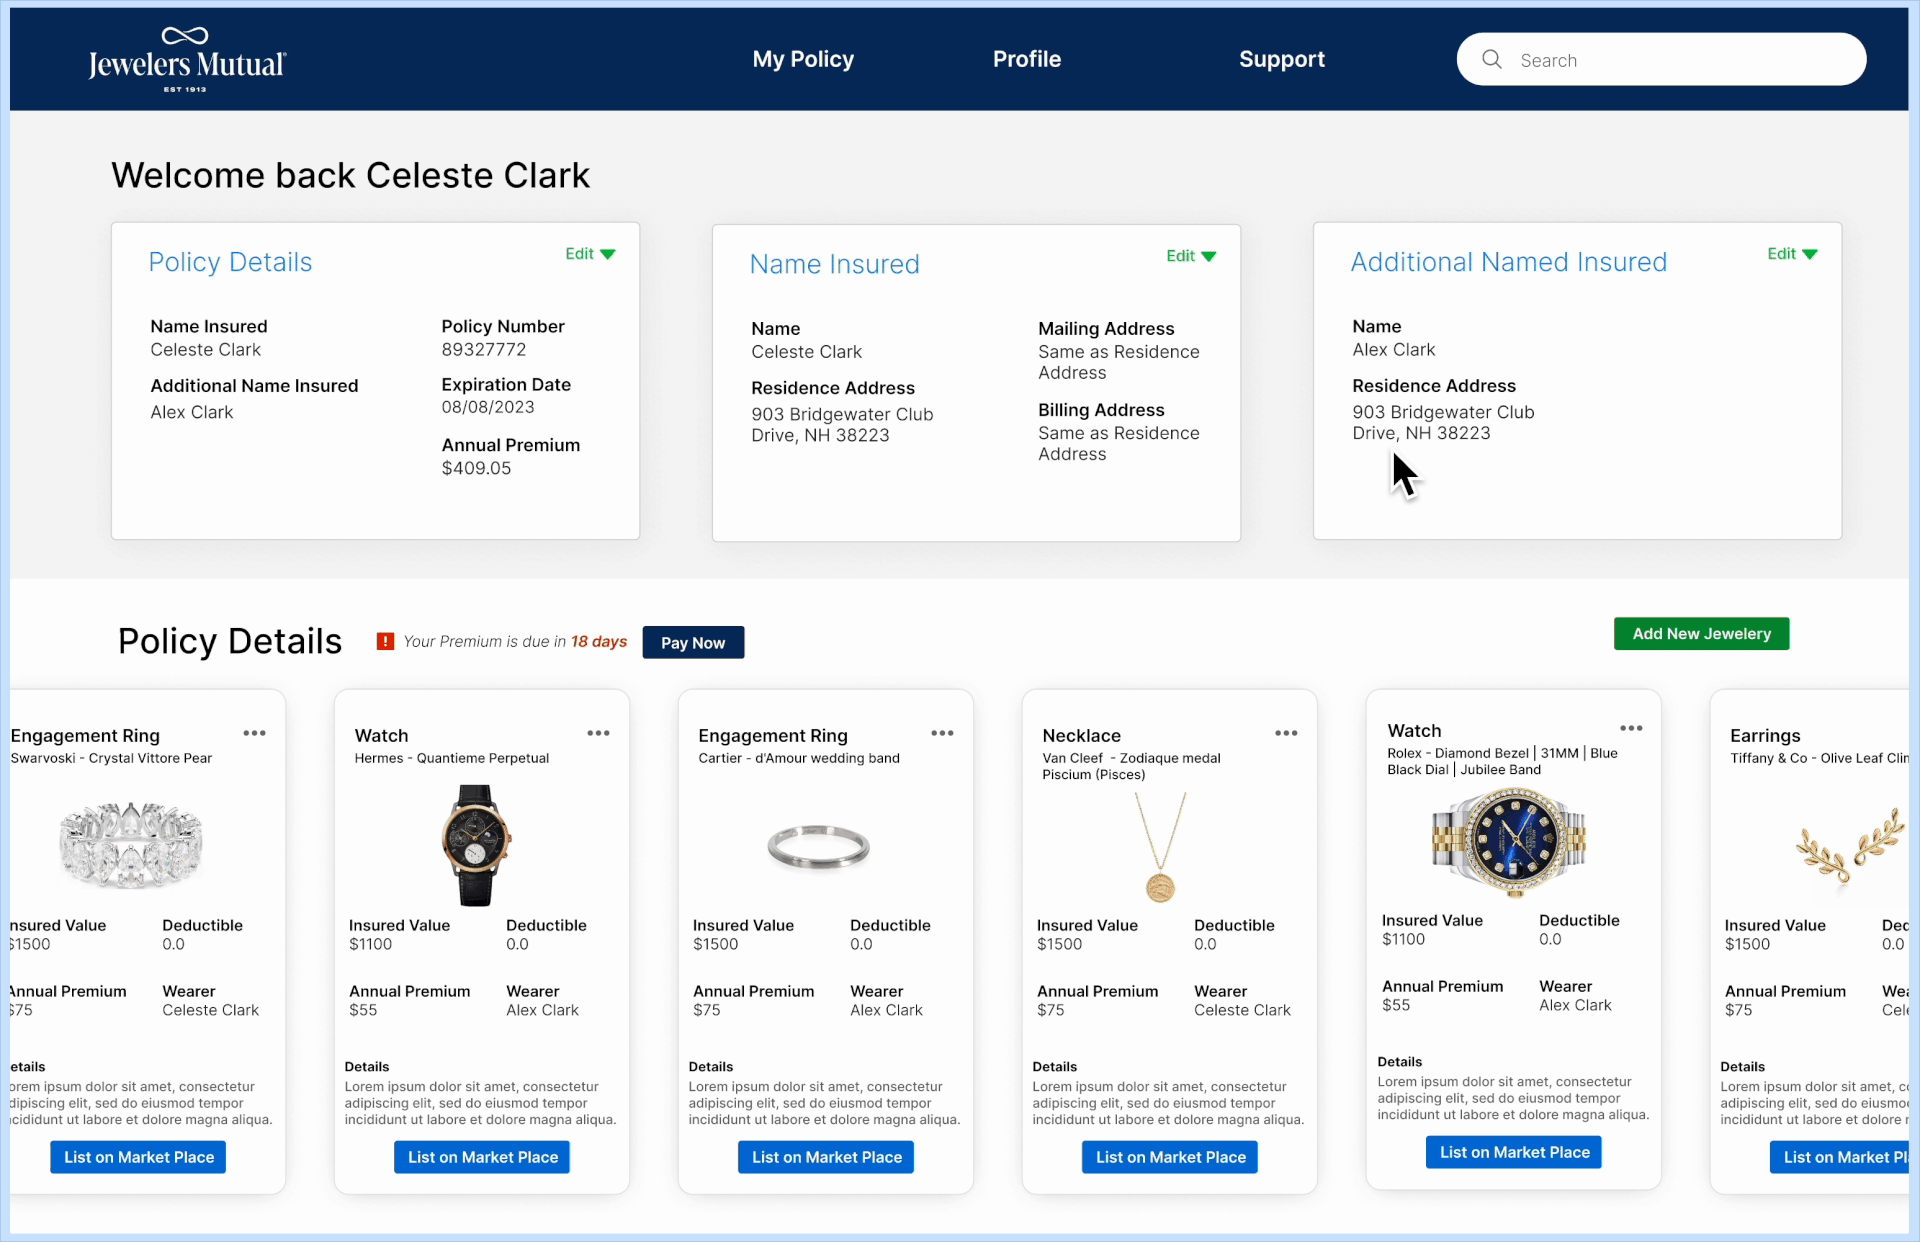Click the red premium due alert icon

tap(385, 641)
